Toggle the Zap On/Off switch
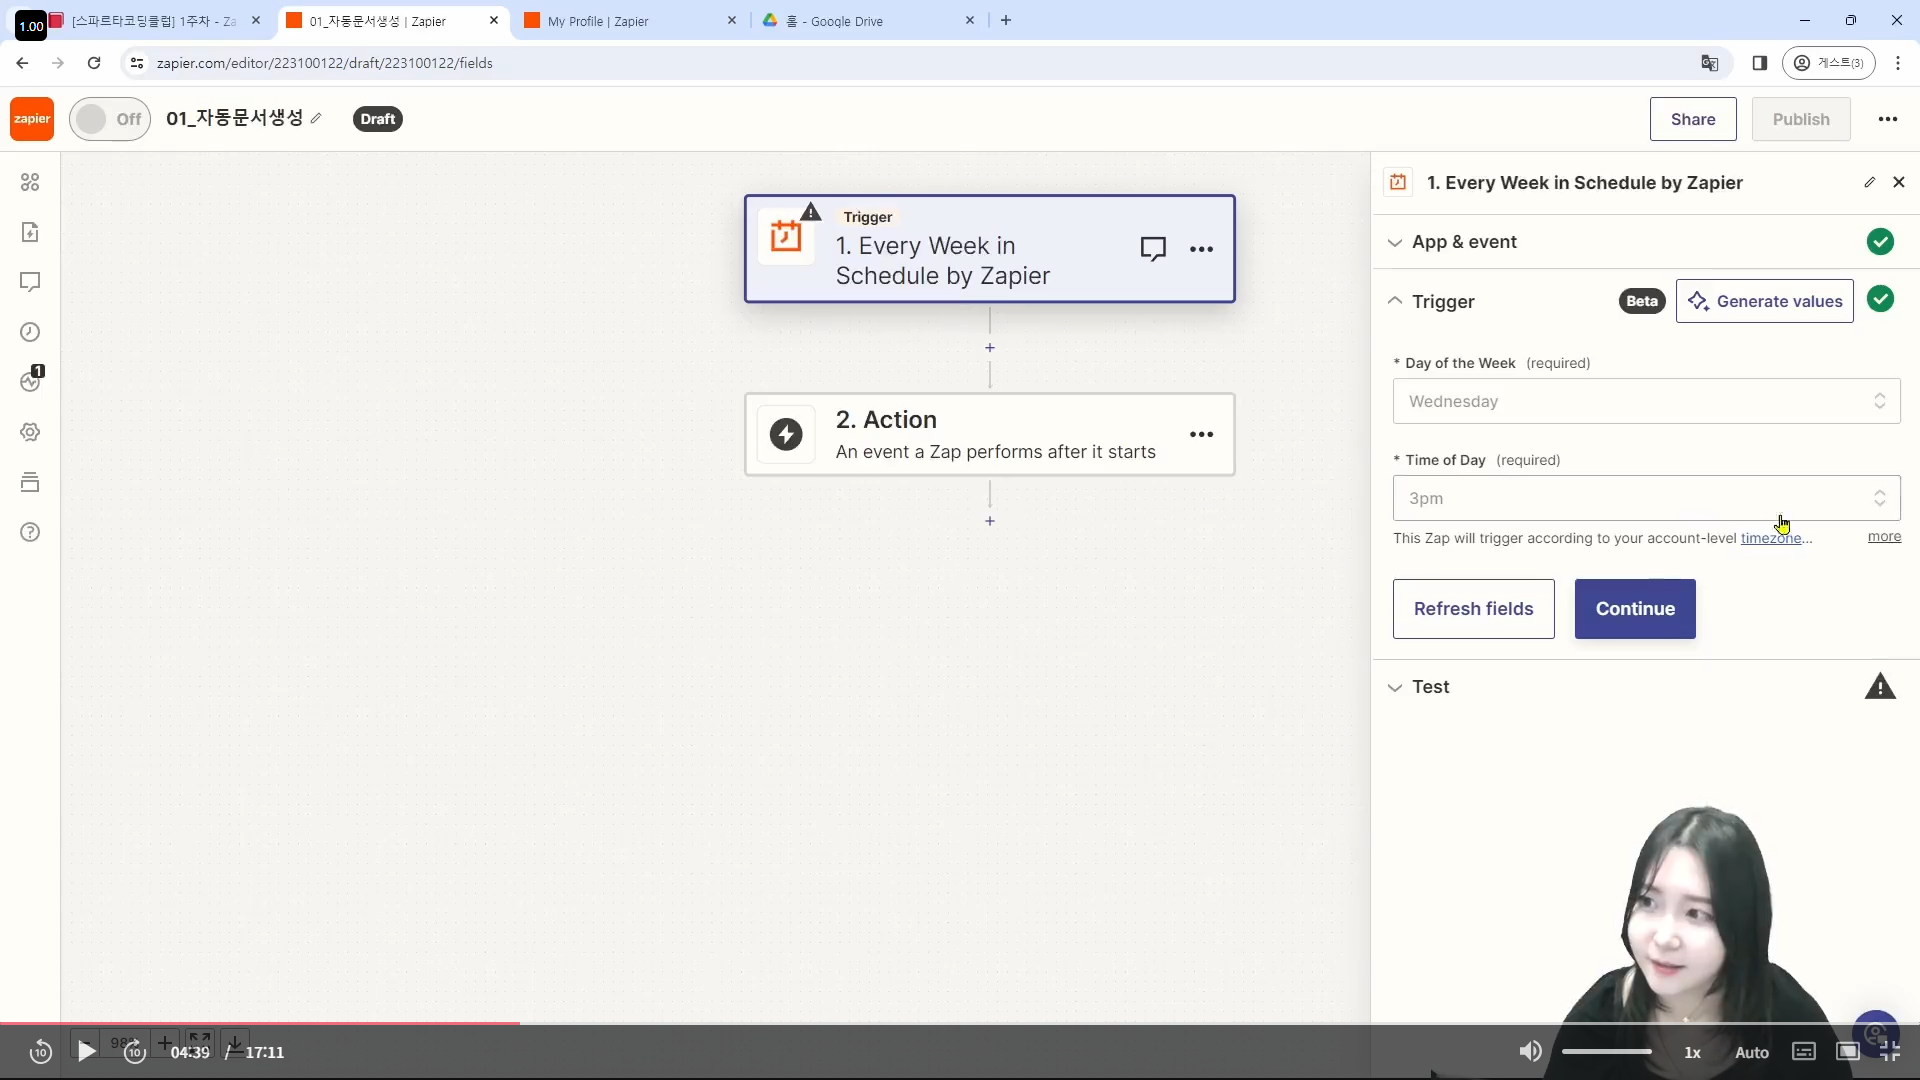 (x=110, y=119)
